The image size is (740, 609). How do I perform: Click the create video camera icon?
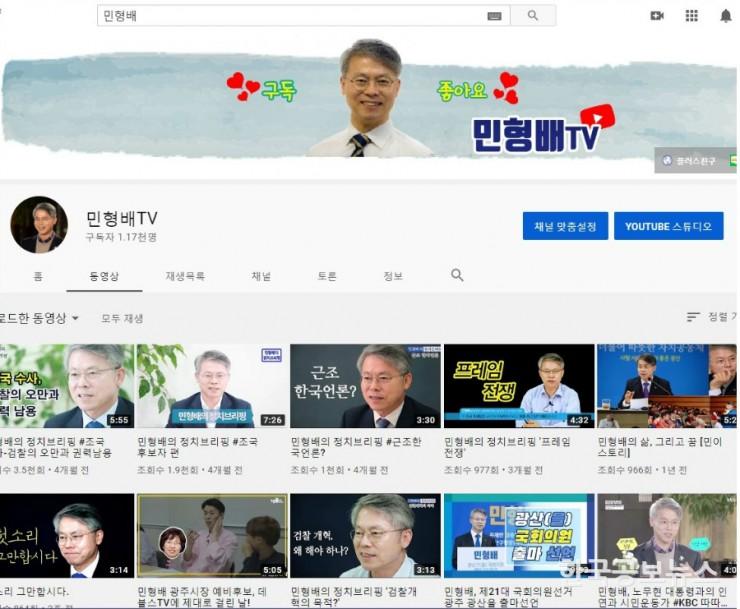(657, 16)
